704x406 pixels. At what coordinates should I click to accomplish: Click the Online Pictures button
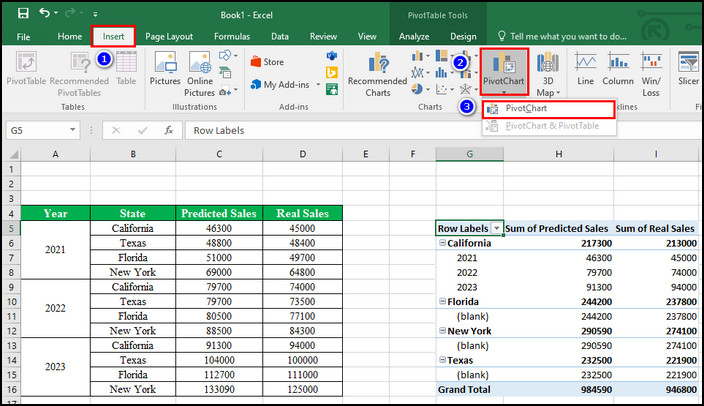tap(200, 74)
